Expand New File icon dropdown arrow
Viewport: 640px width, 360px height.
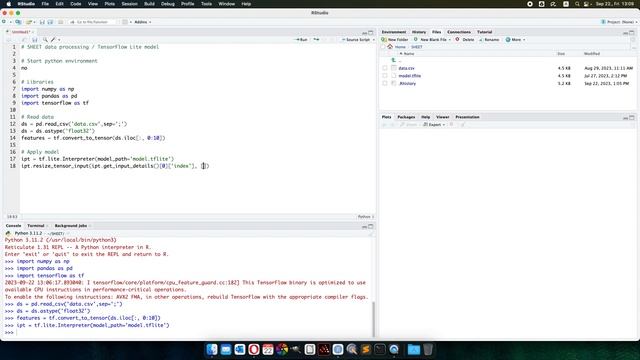(x=10, y=22)
